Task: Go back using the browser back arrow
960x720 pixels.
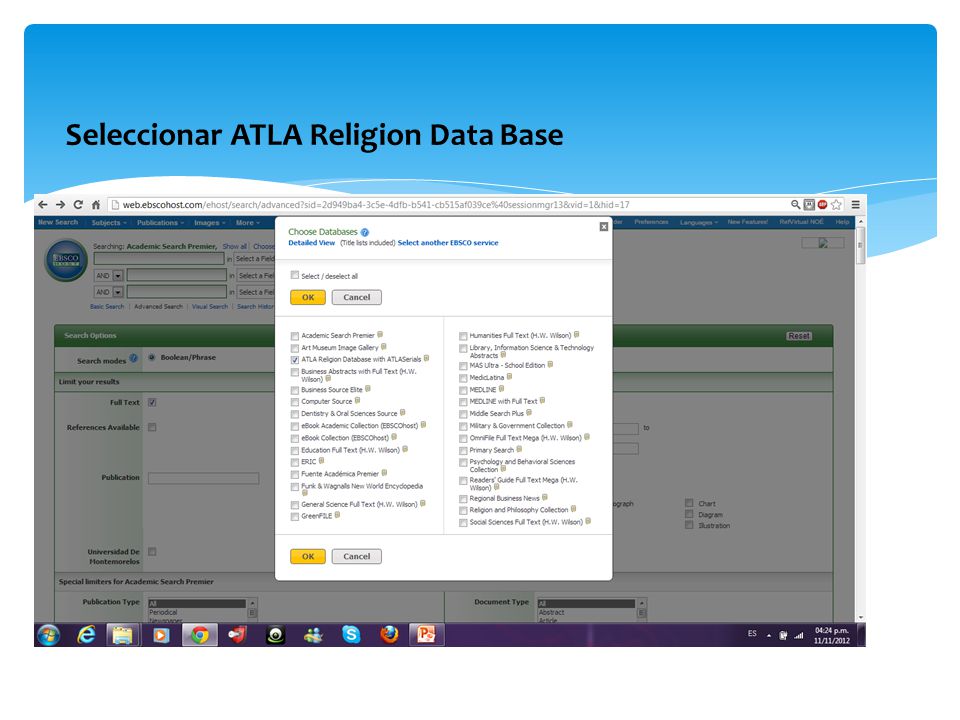Action: 42,205
